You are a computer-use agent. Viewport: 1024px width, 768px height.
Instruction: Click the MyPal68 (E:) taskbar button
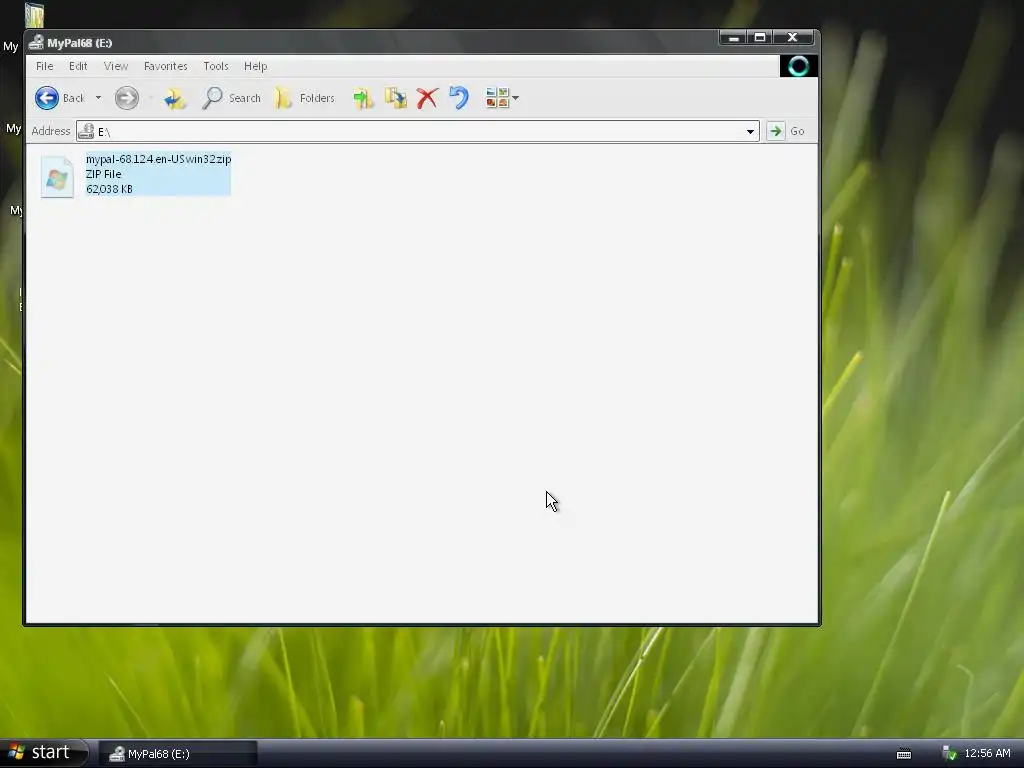click(x=178, y=754)
